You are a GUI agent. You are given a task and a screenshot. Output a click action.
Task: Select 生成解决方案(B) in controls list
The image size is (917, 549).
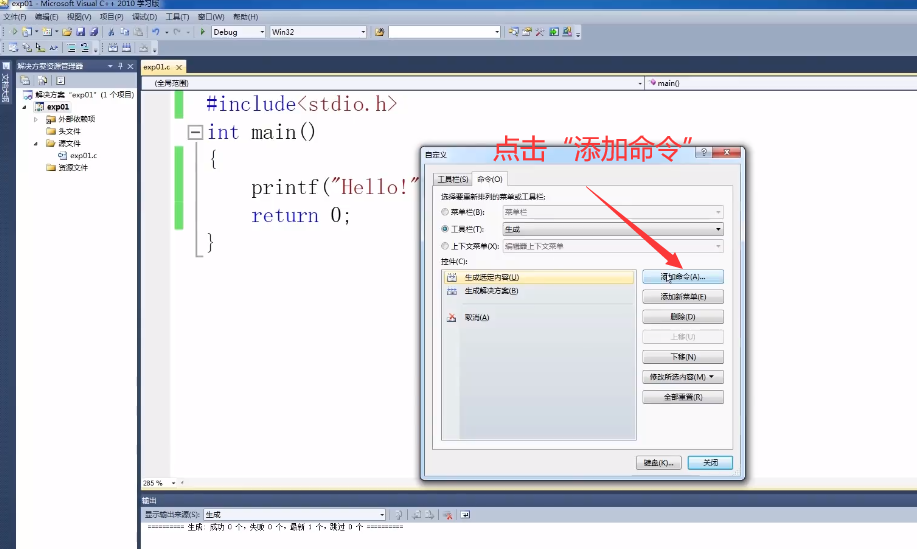tap(539, 291)
